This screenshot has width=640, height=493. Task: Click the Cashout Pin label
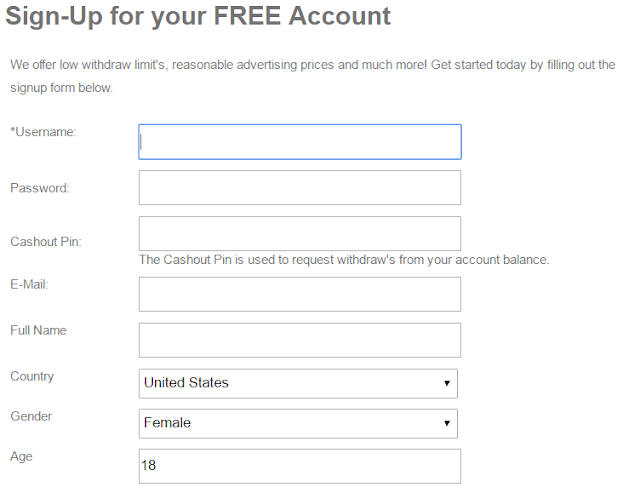[46, 242]
